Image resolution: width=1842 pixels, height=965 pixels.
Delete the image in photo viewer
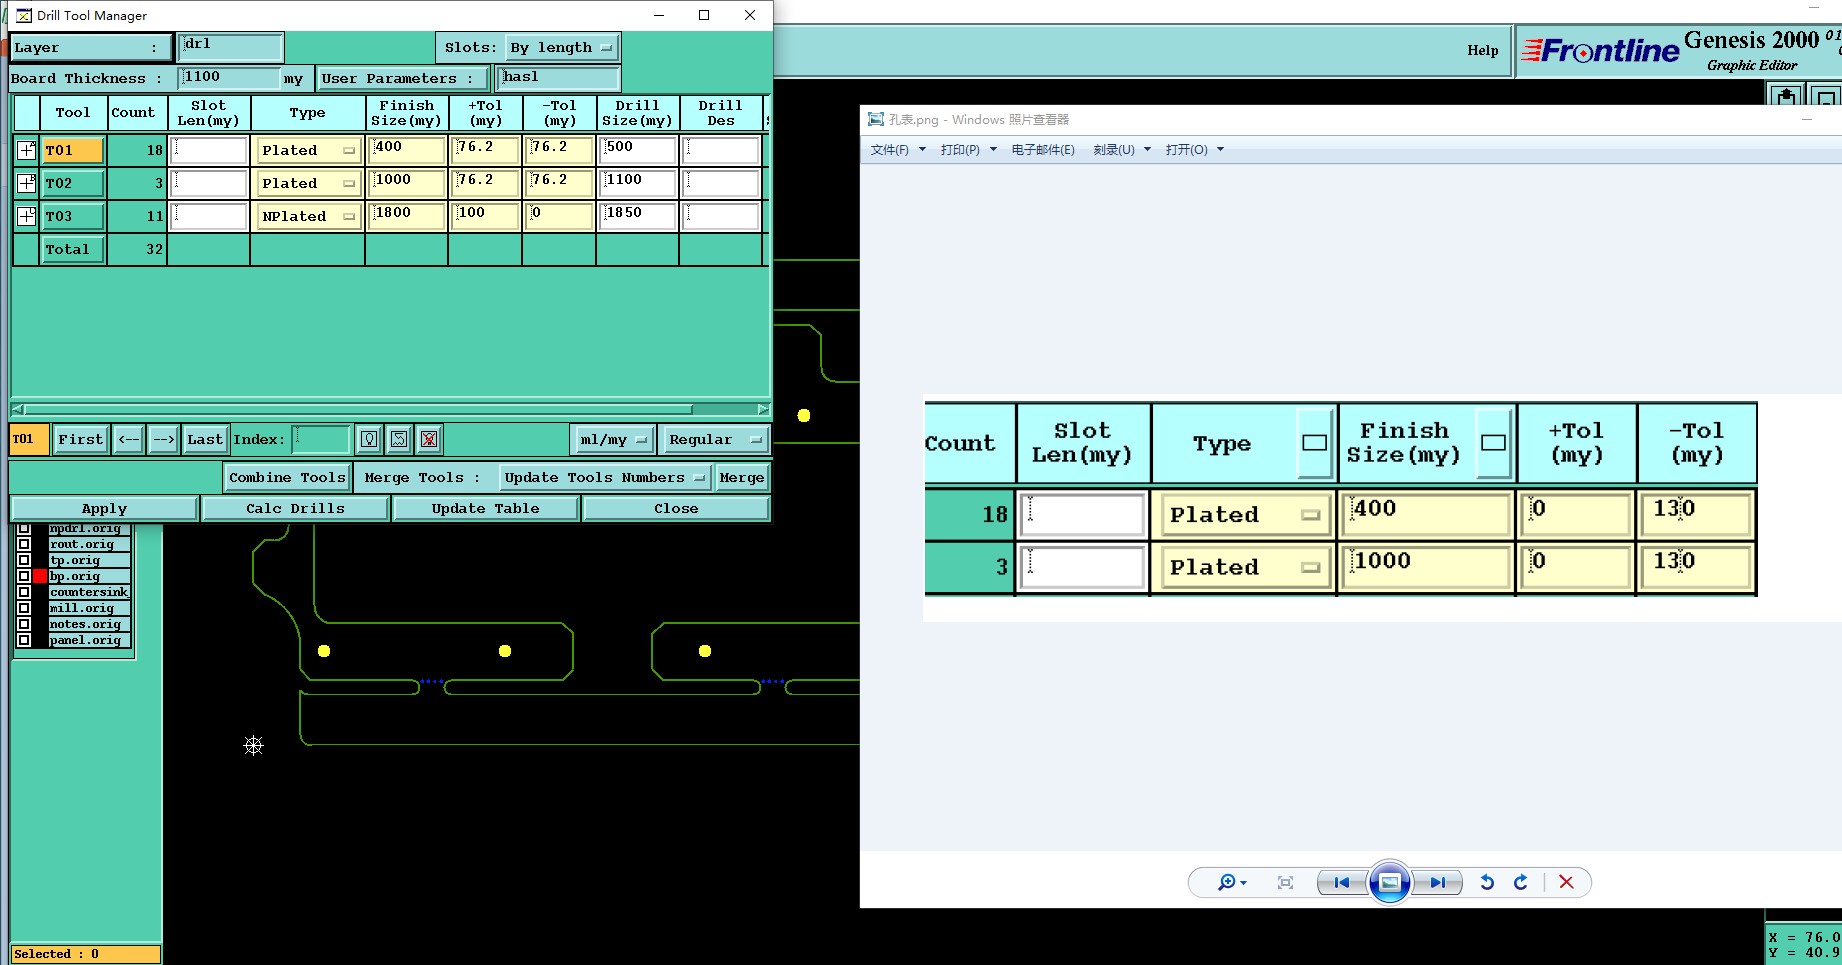pos(1566,882)
